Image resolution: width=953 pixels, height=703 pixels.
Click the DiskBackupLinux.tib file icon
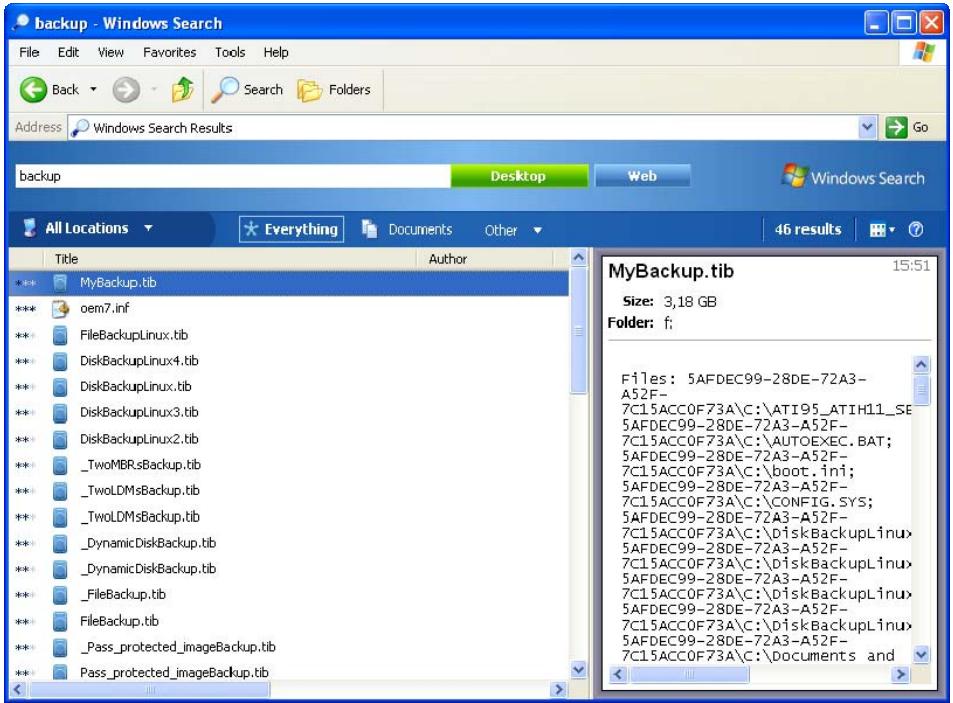pos(60,387)
